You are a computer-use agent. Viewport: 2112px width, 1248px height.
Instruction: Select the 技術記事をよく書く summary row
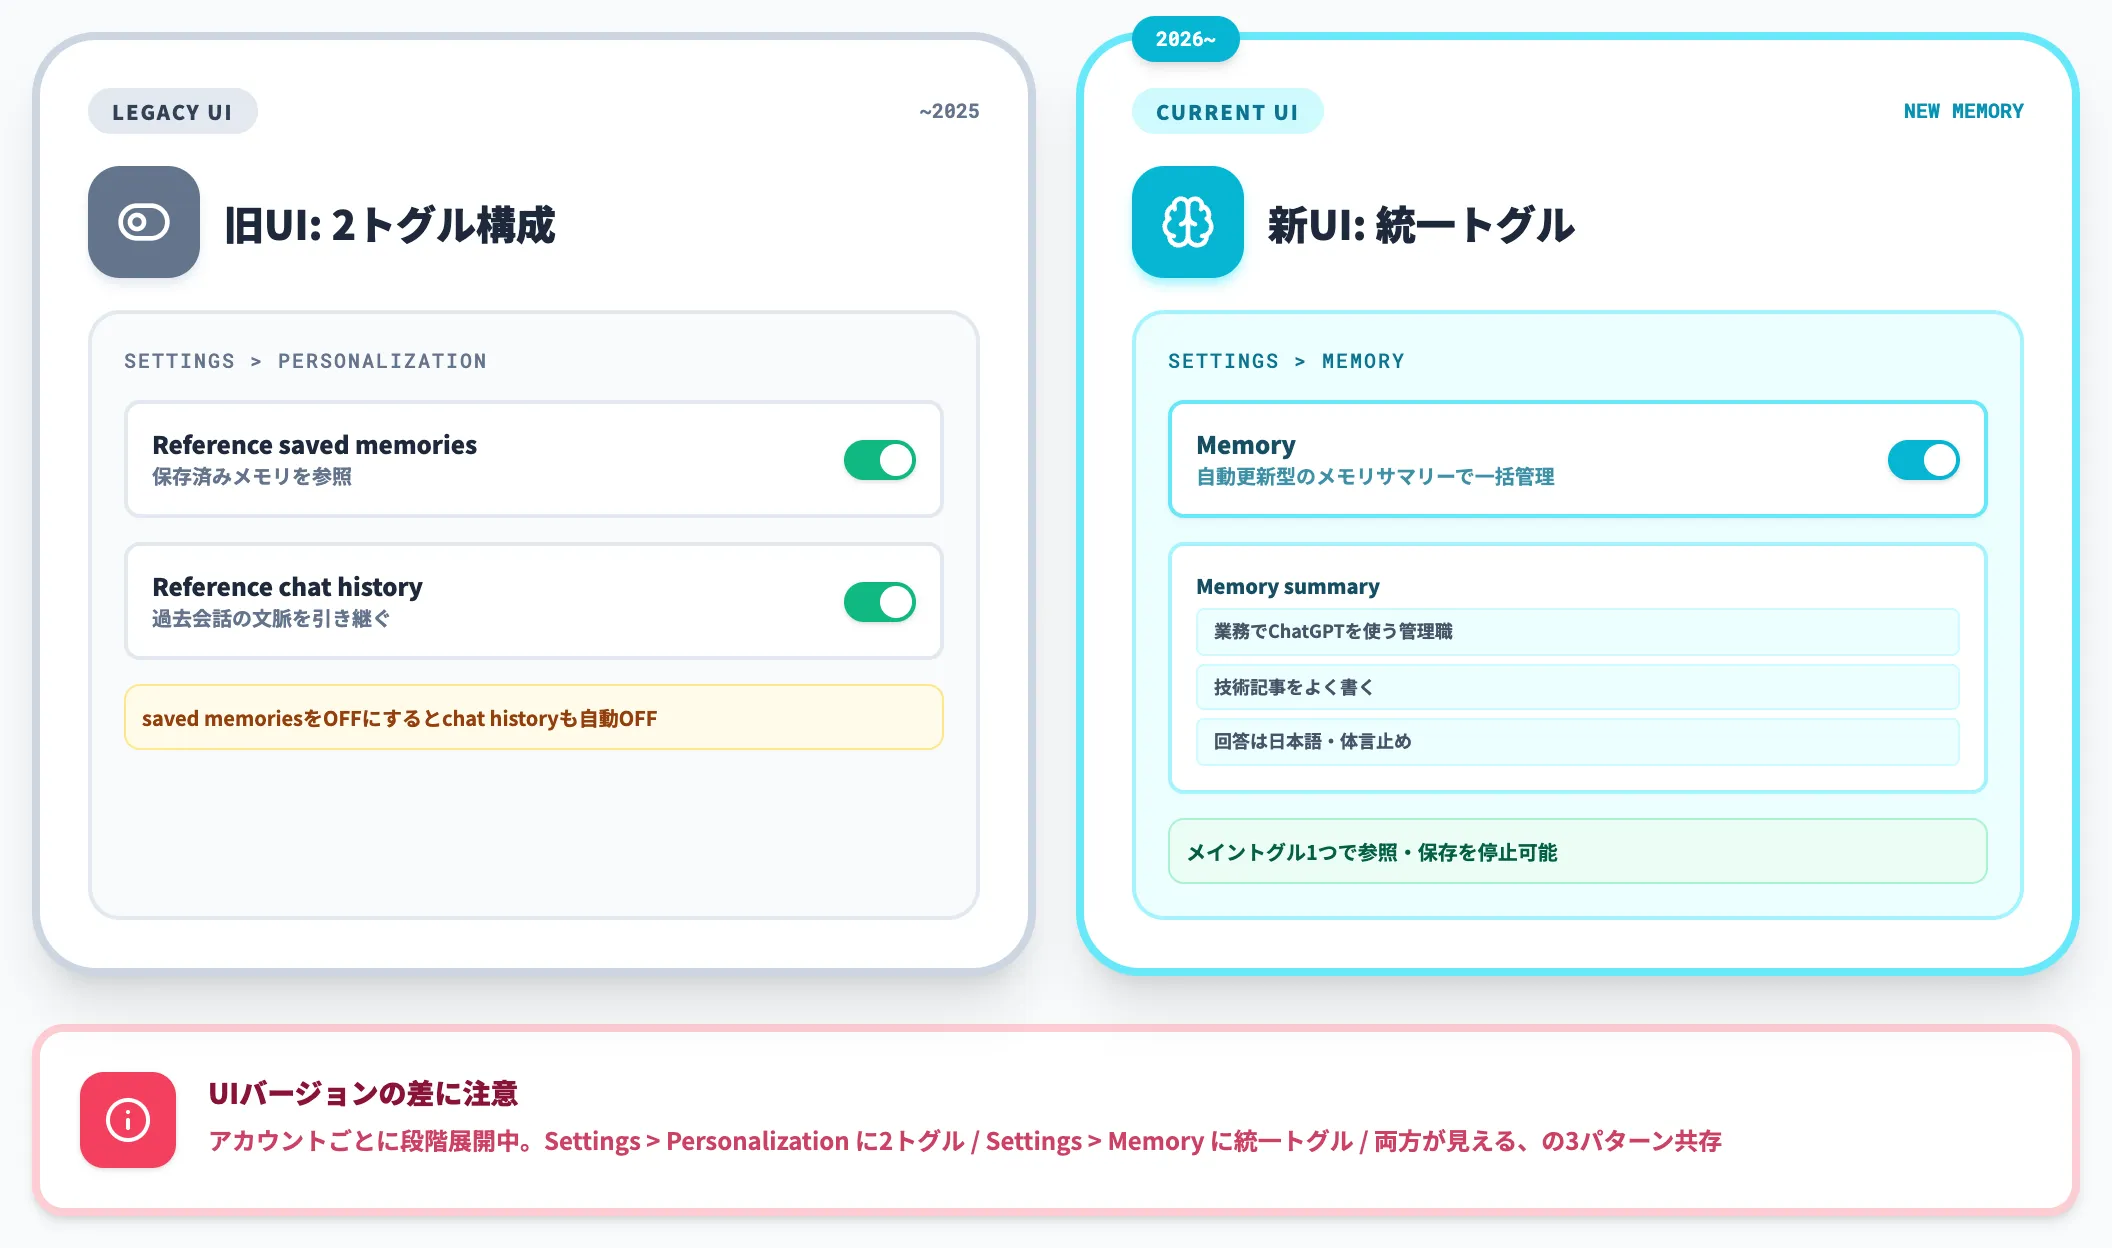coord(1578,687)
